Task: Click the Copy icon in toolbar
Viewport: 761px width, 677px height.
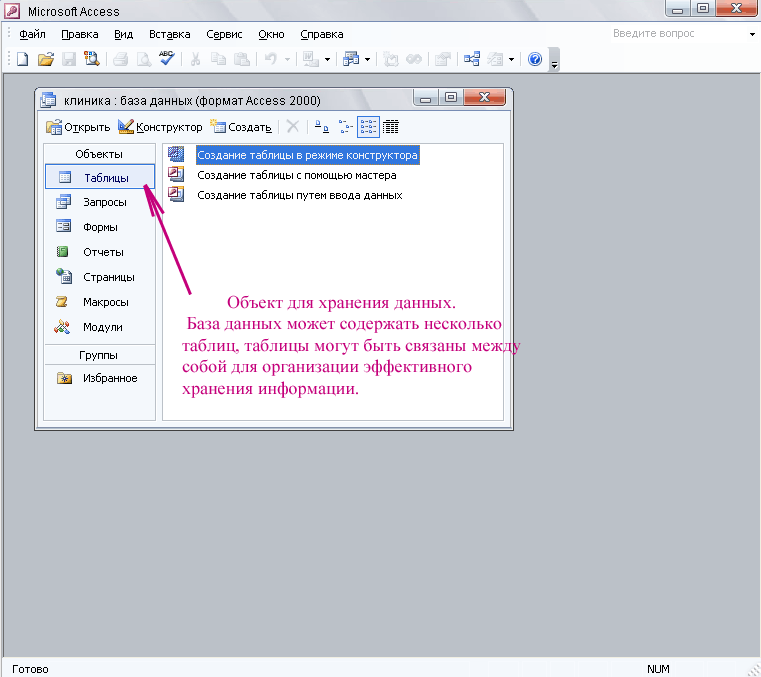Action: (x=218, y=59)
